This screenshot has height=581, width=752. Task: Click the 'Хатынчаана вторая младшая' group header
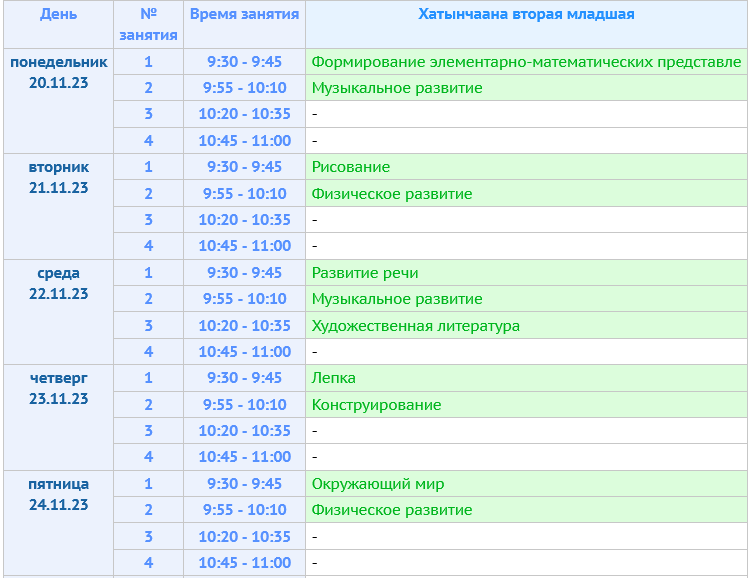[x=525, y=15]
